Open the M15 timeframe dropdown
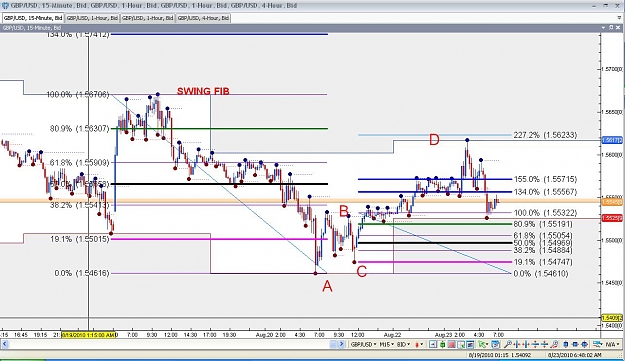 [387, 344]
